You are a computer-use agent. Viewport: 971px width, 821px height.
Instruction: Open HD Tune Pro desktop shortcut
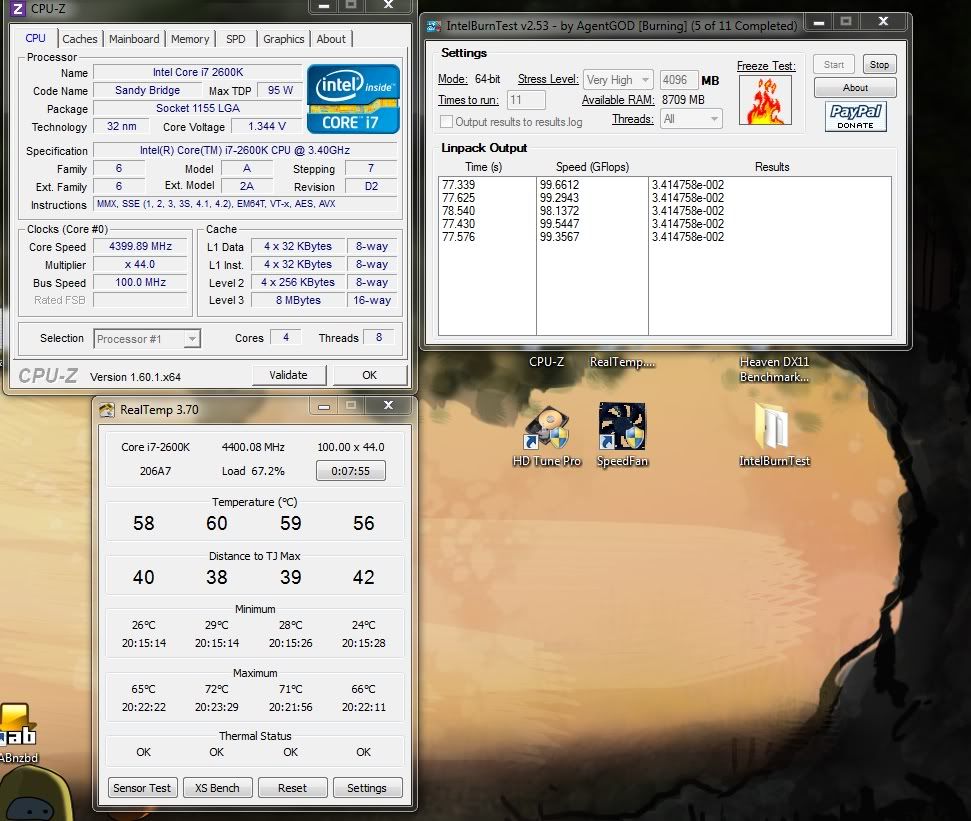point(547,435)
